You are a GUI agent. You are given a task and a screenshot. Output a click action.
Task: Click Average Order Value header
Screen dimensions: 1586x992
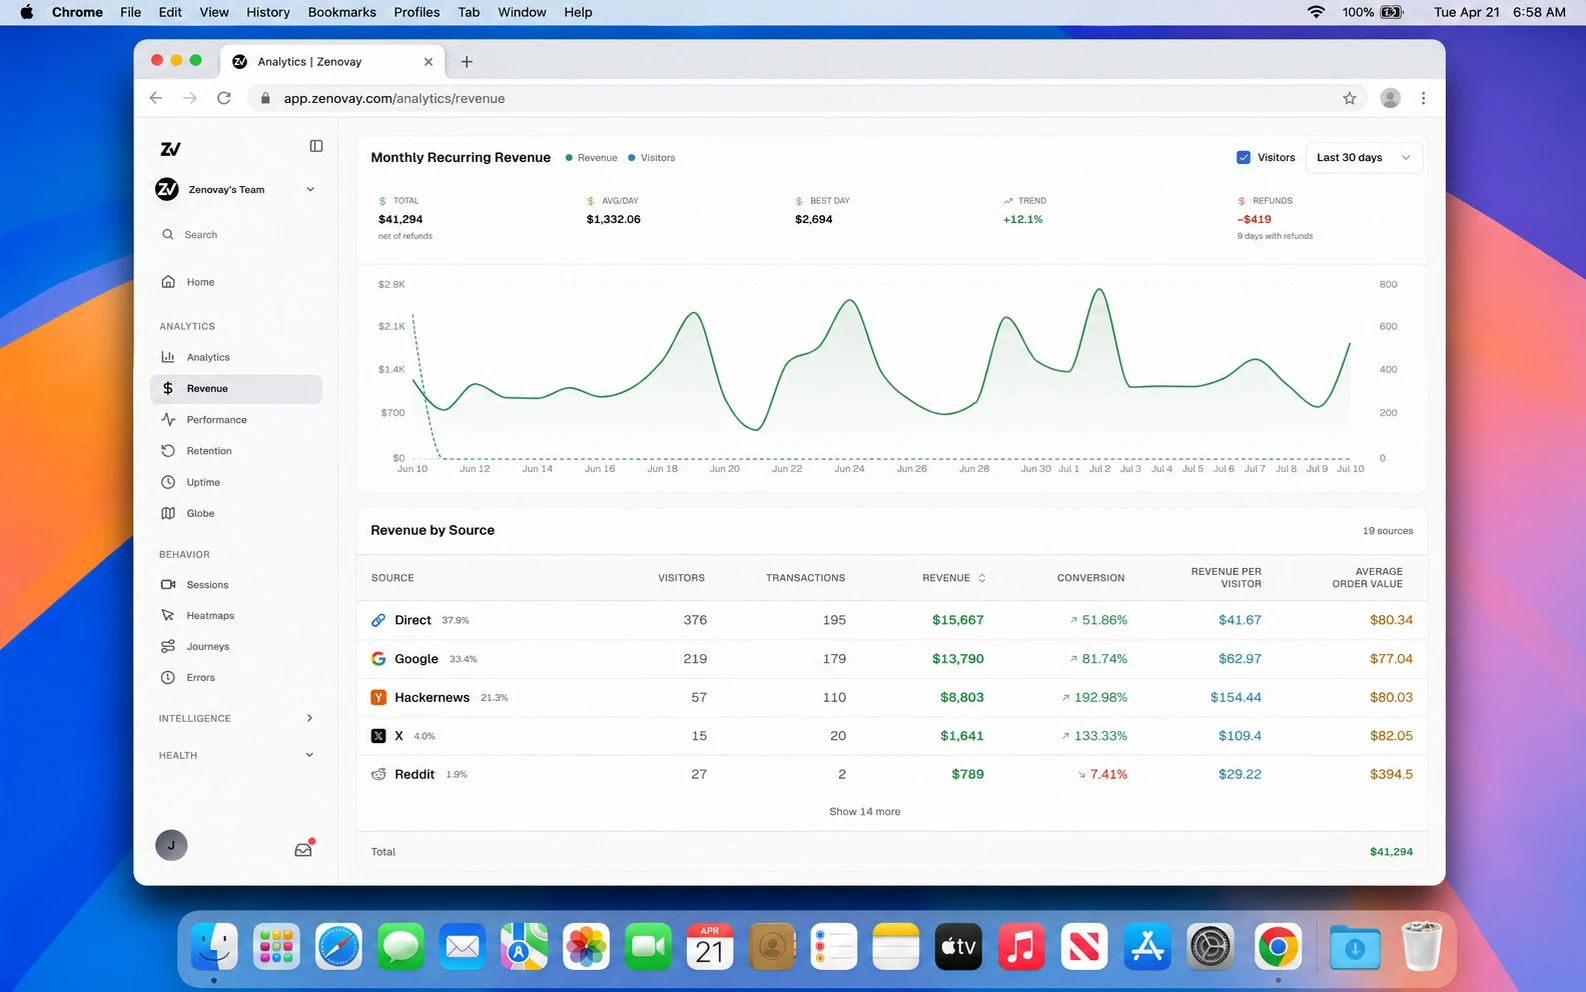click(1367, 578)
